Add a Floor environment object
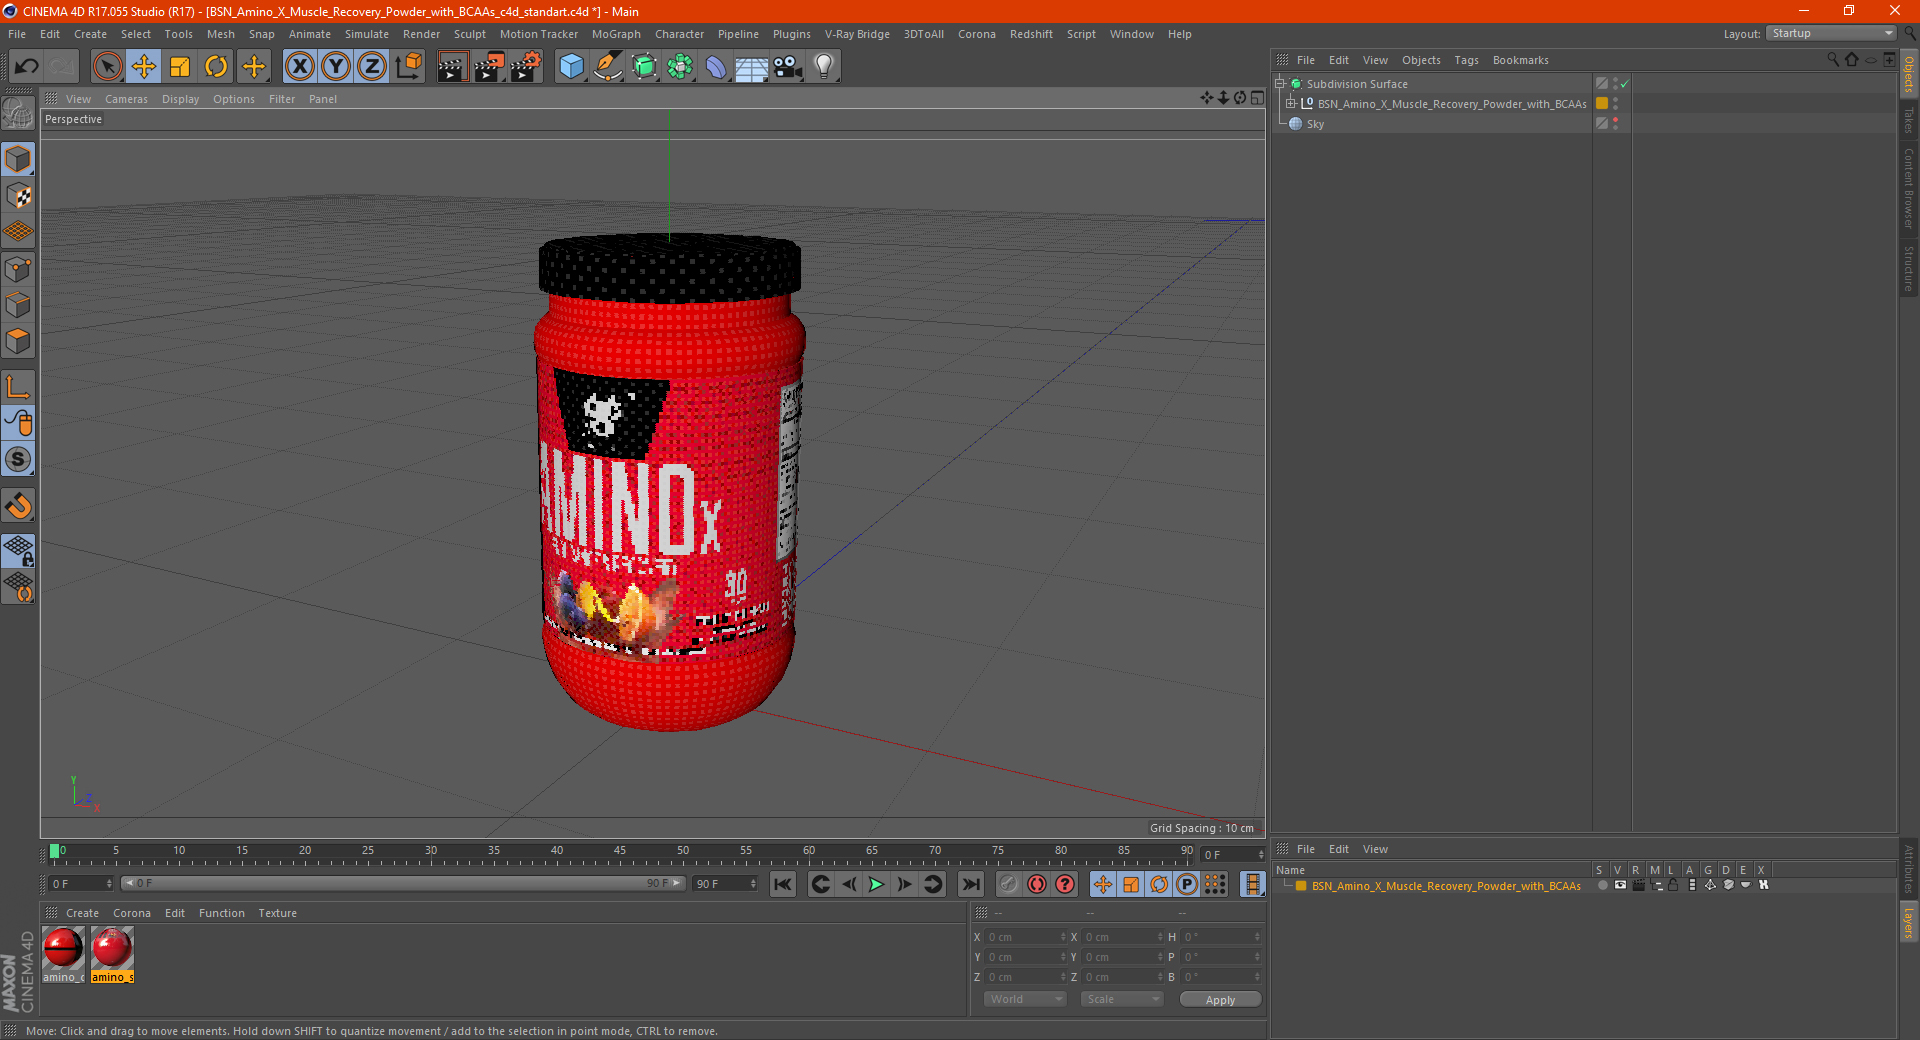1920x1040 pixels. click(752, 67)
